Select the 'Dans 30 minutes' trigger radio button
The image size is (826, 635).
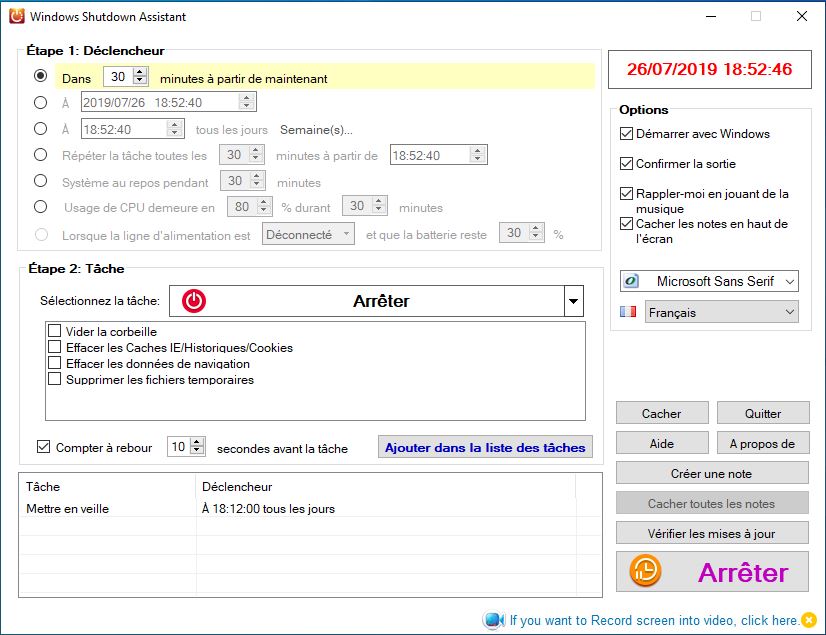[x=41, y=76]
